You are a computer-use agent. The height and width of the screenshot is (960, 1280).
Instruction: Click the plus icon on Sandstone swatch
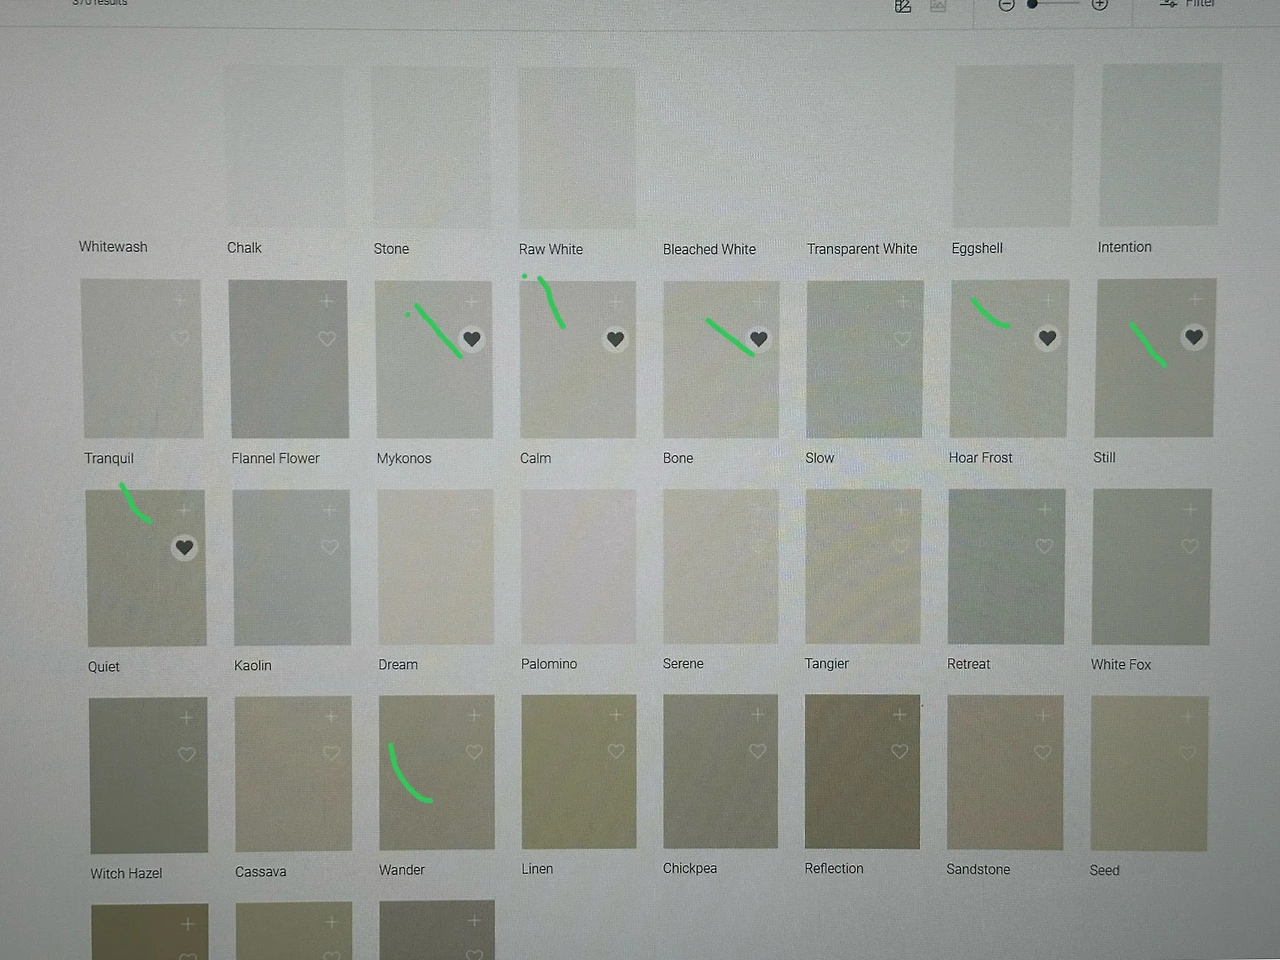[x=1043, y=715]
